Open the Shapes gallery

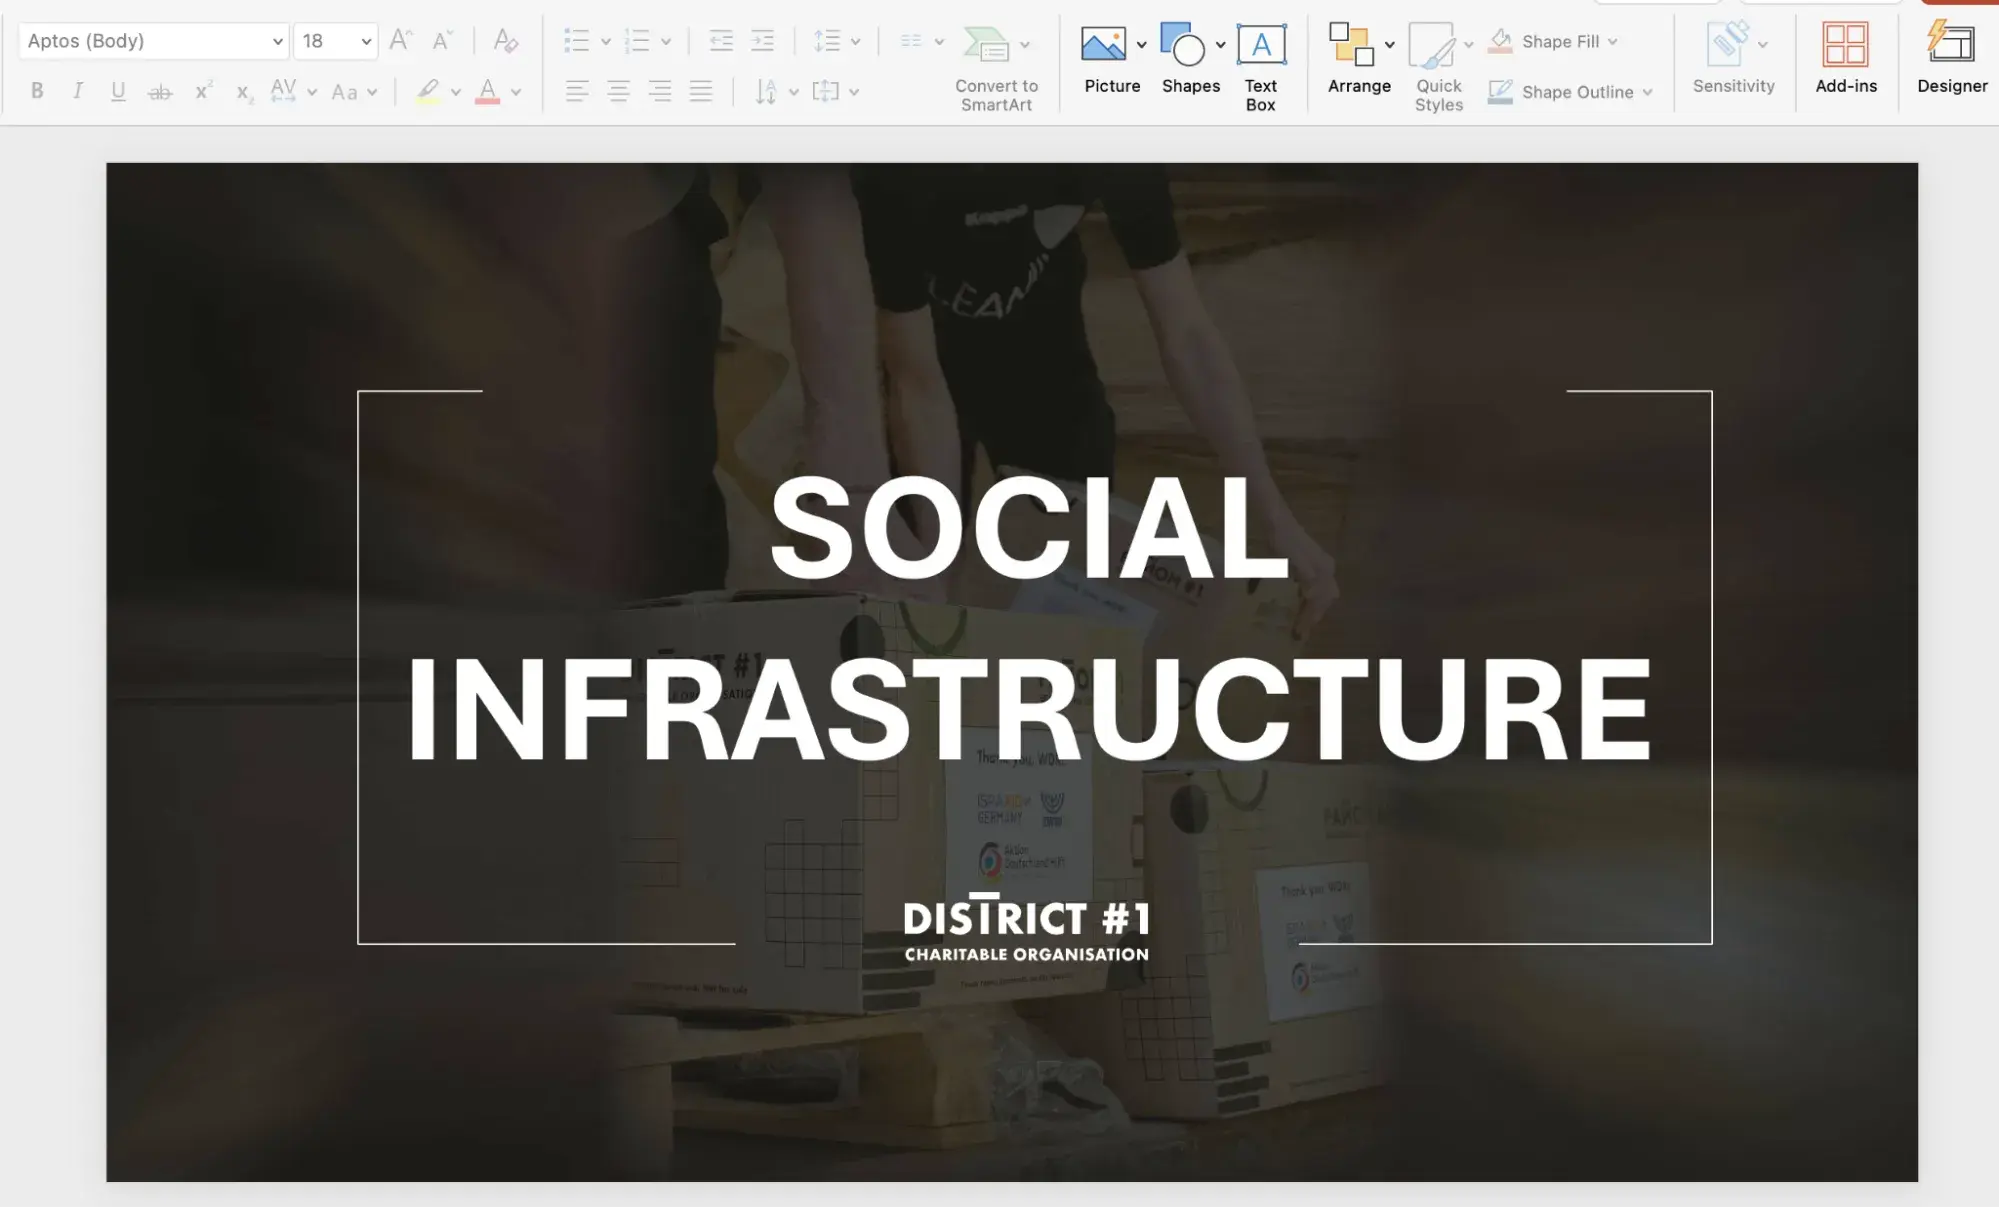pyautogui.click(x=1183, y=46)
